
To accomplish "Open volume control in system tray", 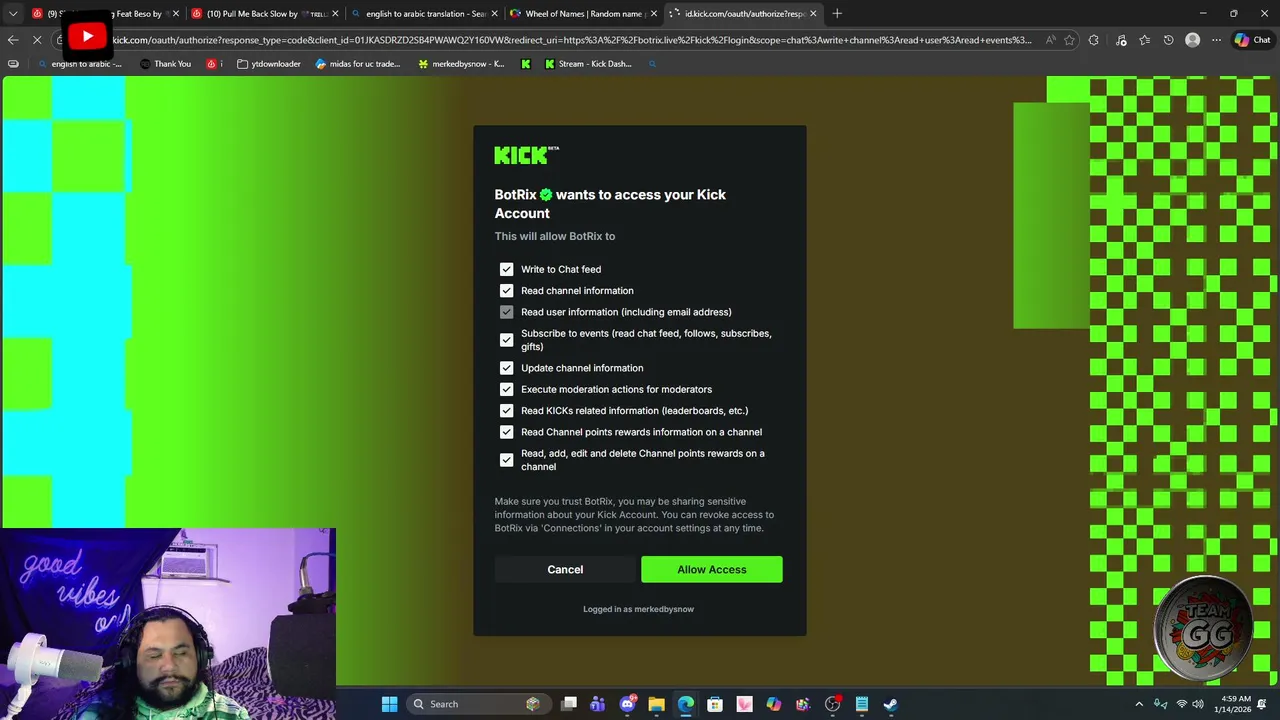I will [1198, 704].
